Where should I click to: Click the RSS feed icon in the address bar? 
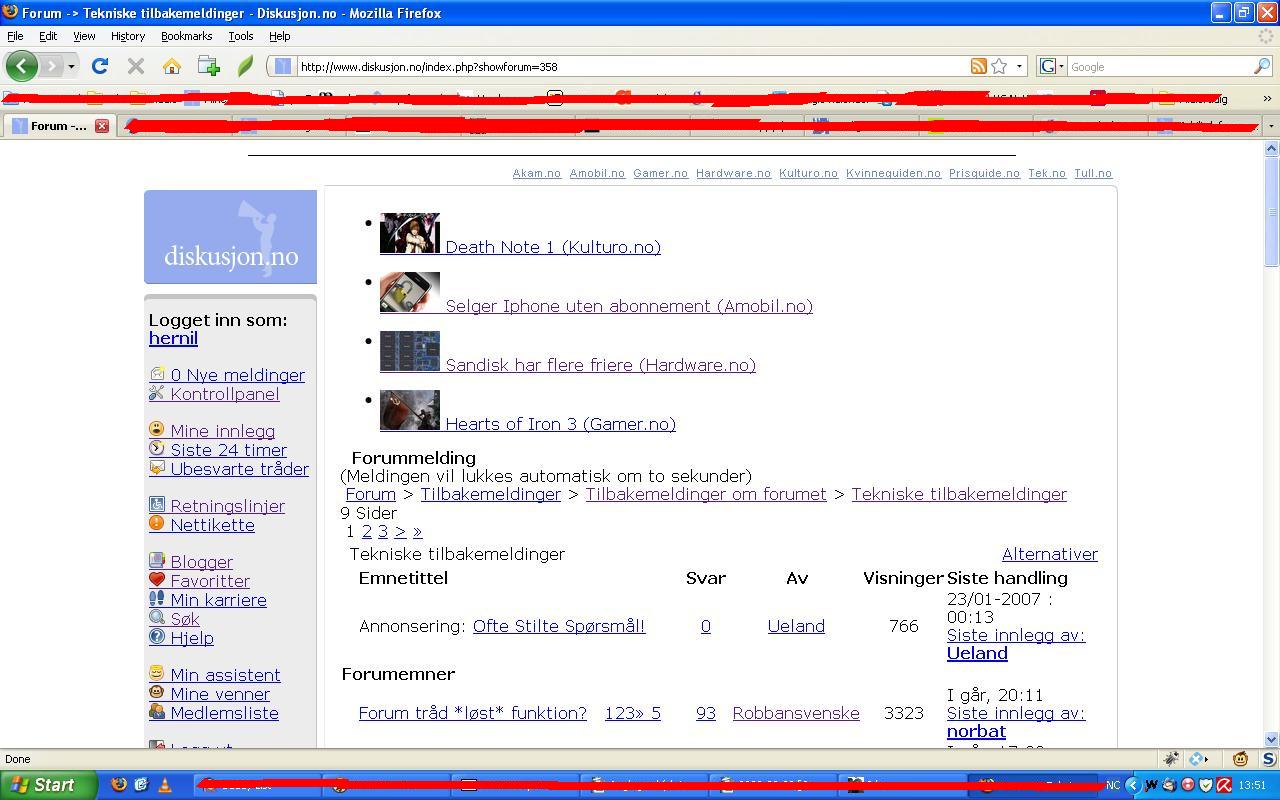(979, 66)
